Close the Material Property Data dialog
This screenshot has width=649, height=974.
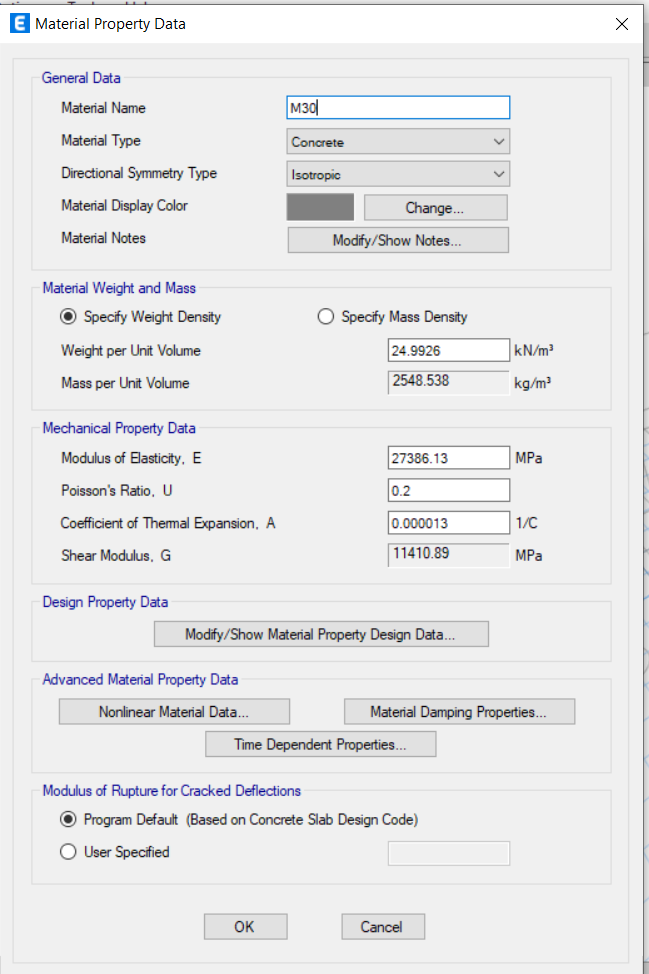(622, 24)
